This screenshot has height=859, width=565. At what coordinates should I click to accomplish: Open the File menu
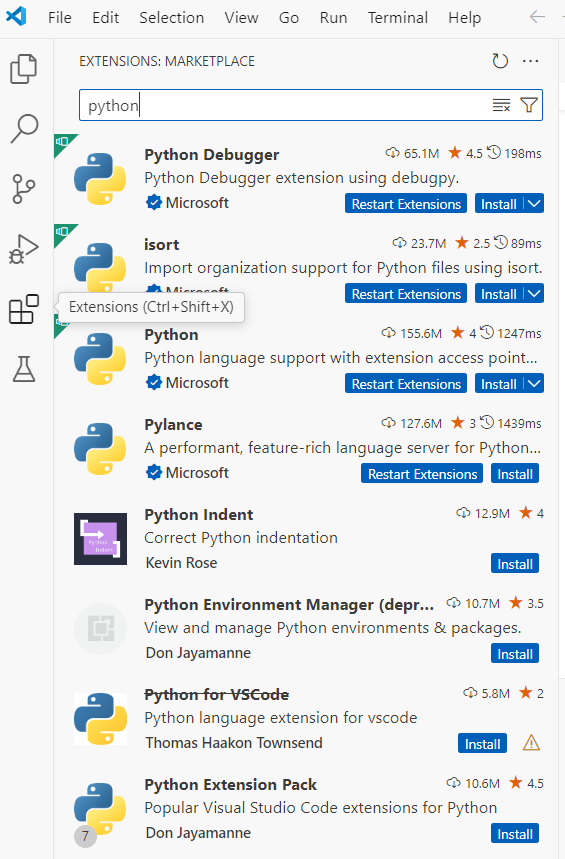tap(60, 18)
